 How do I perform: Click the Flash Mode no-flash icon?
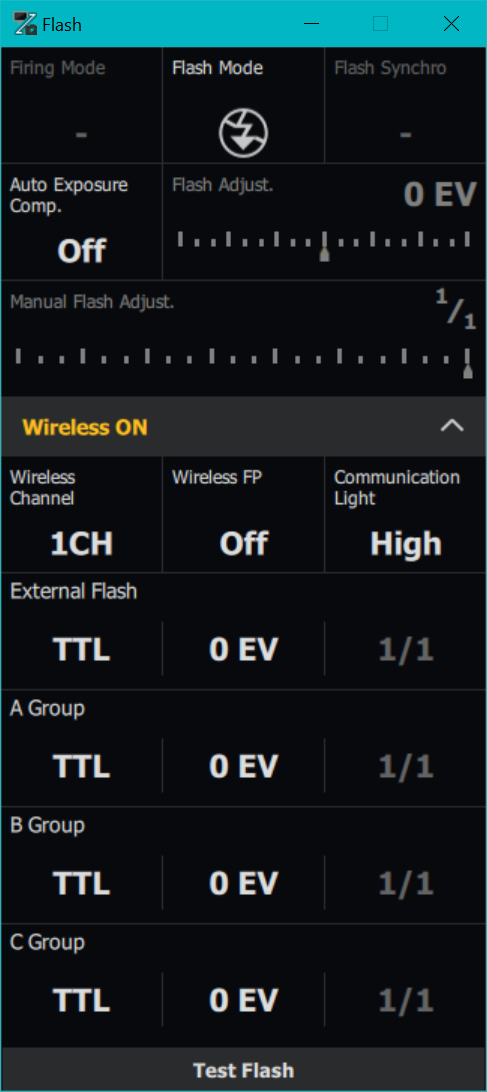(243, 134)
